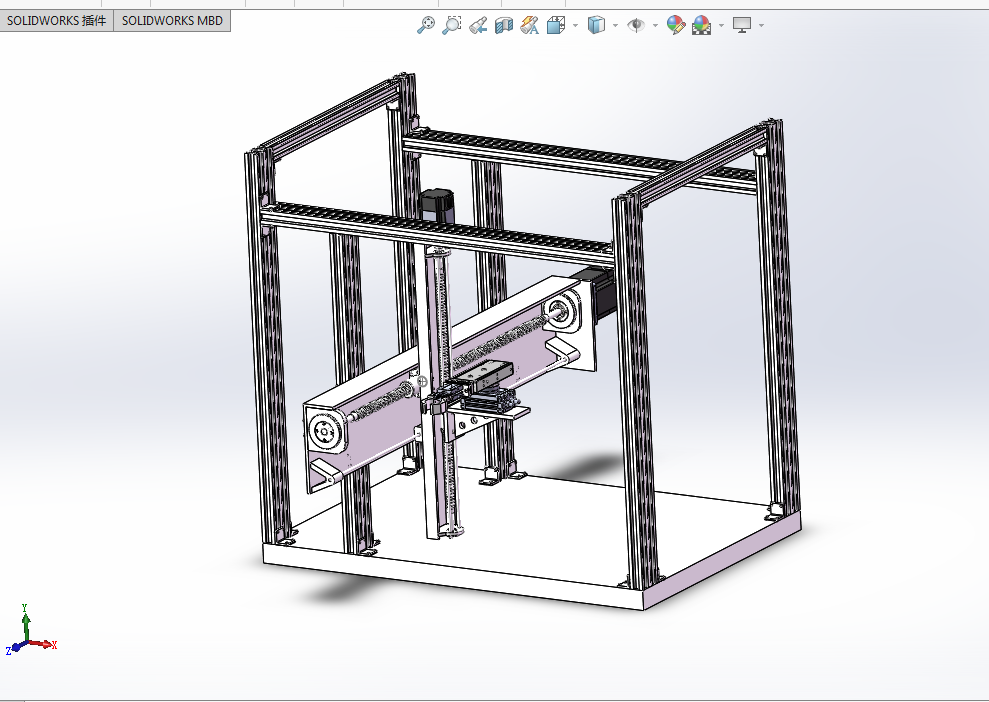Click the View Settings monitor icon
Viewport: 989px width, 702px height.
742,25
